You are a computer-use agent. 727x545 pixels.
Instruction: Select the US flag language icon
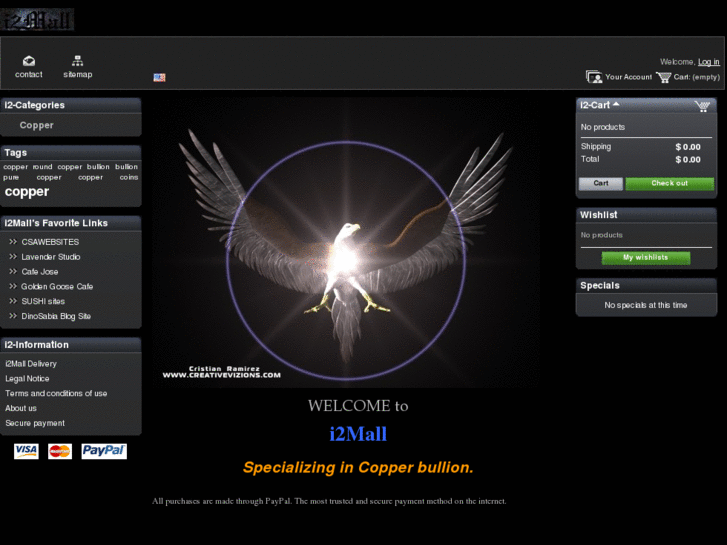click(x=159, y=77)
